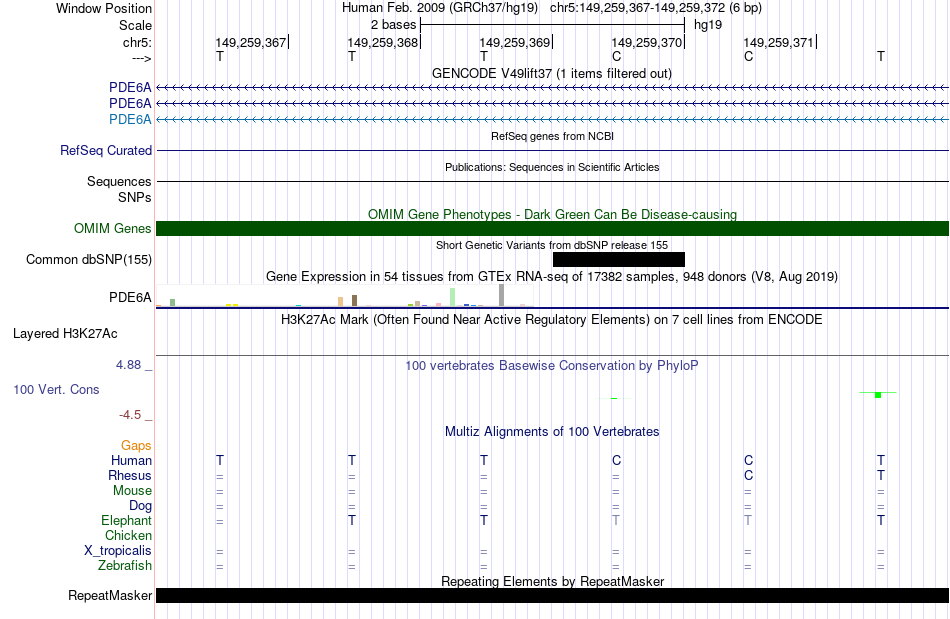
Task: Click RefSeq genes from NCBI title
Action: pyautogui.click(x=552, y=136)
